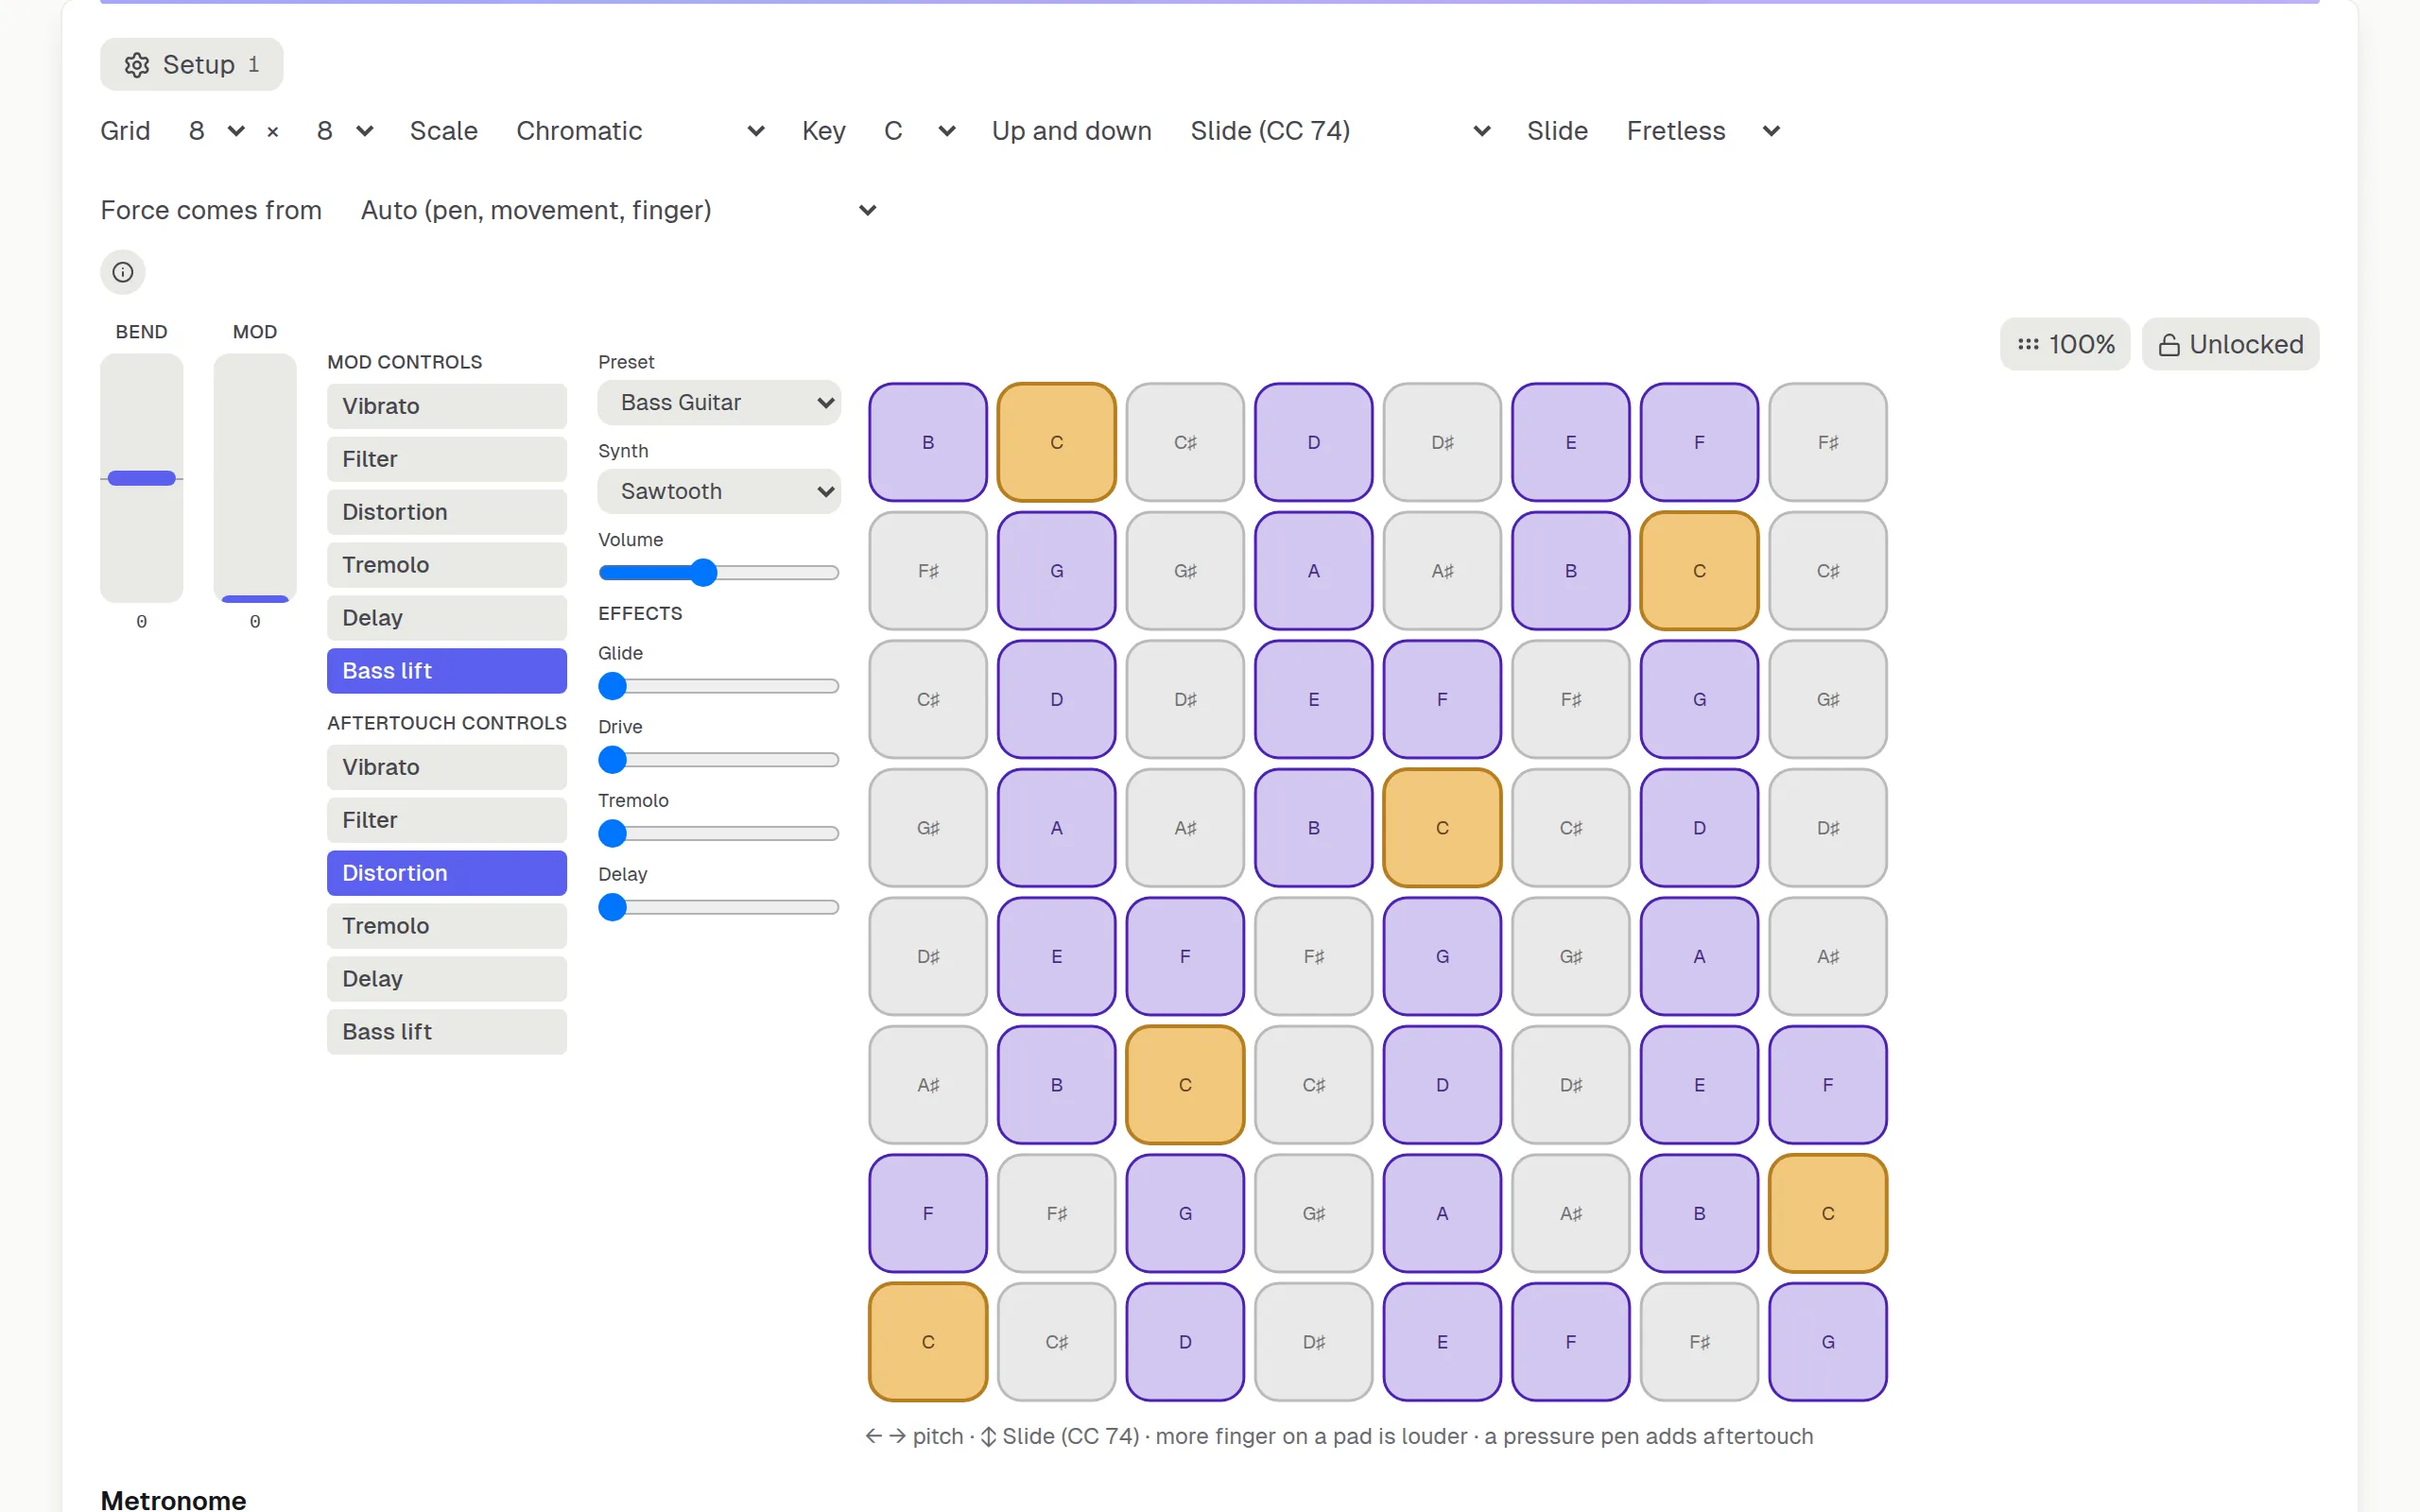
Task: Enable Filter under Aftertouch Controls
Action: click(x=447, y=820)
